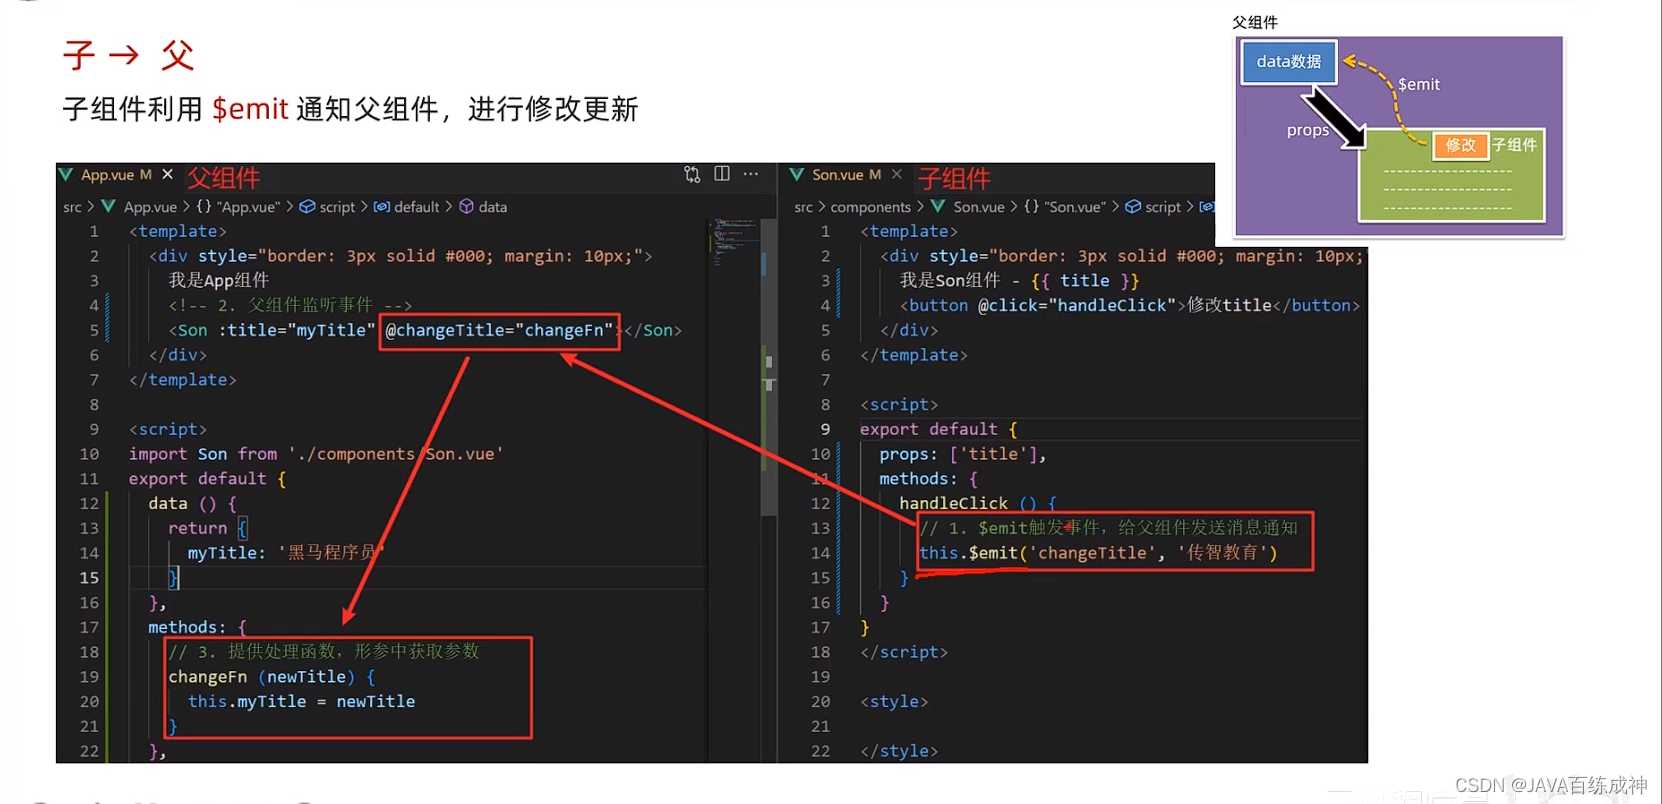Screen dimensions: 1662x804
Task: Select 'src' in Son.vue breadcrumb
Action: click(804, 207)
